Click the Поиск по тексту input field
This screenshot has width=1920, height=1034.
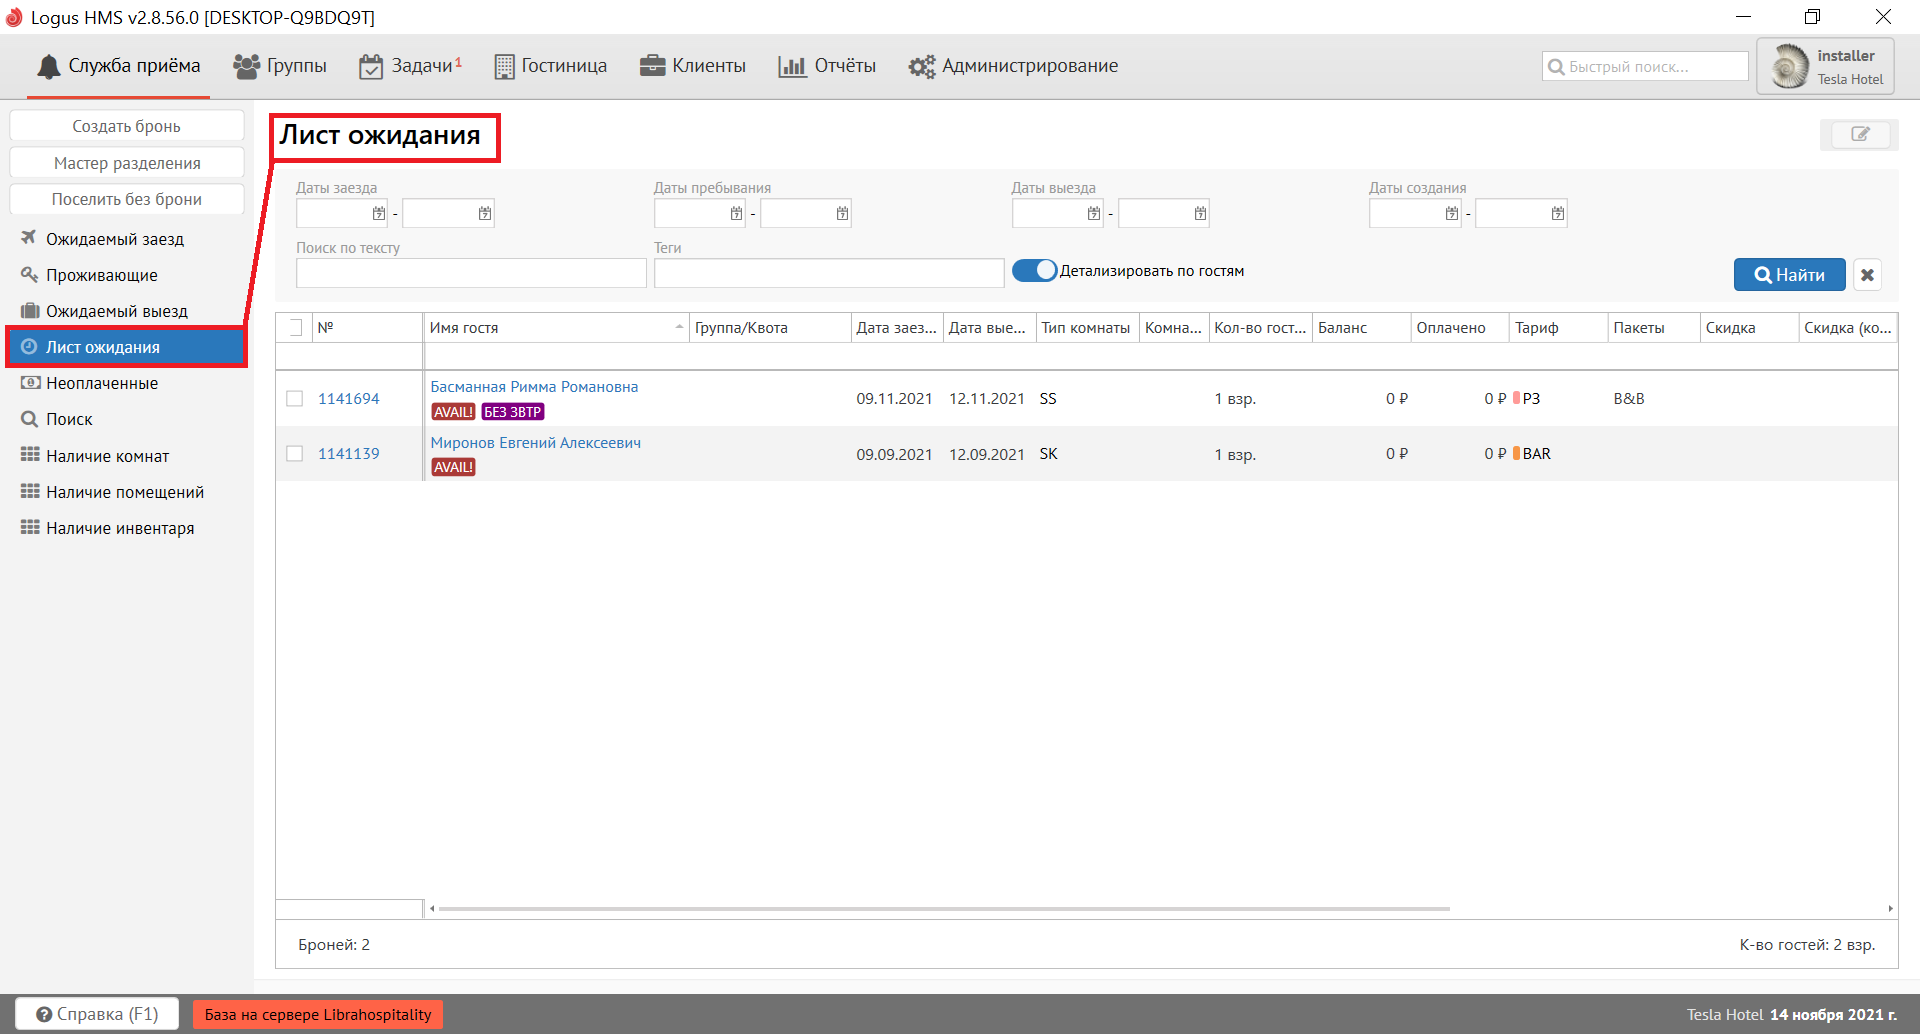(x=471, y=273)
